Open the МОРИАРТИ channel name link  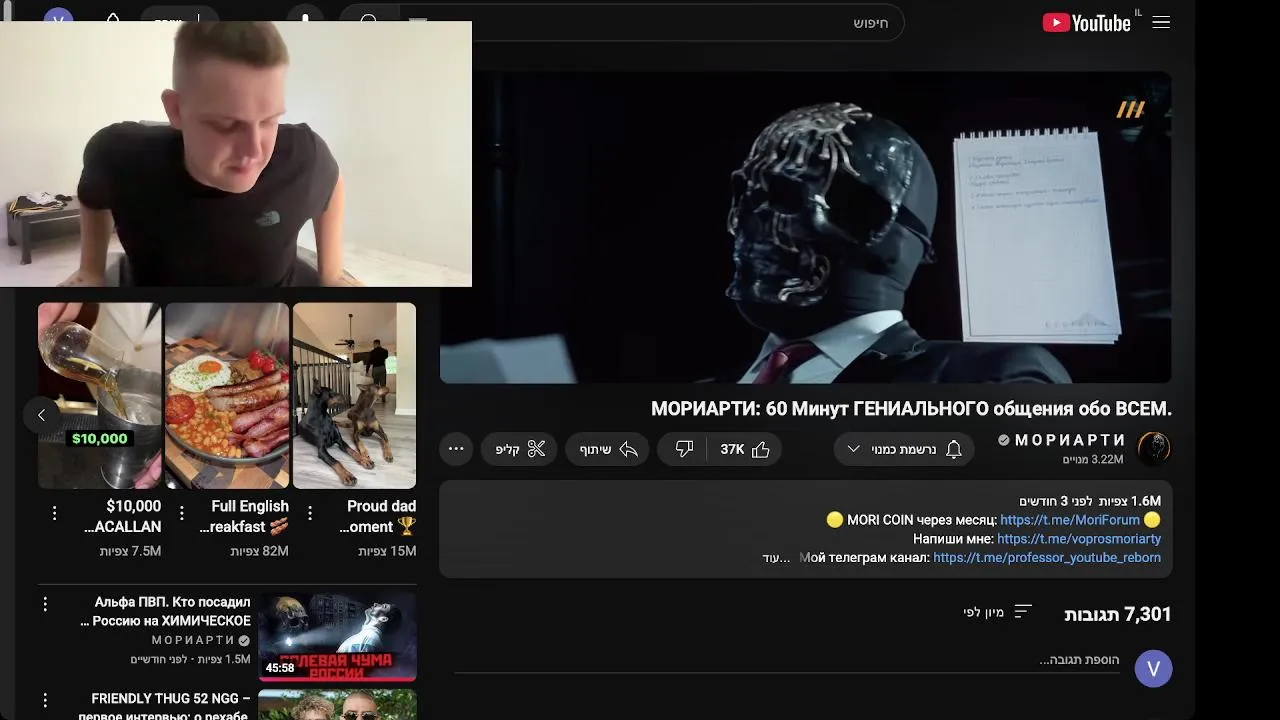1070,440
